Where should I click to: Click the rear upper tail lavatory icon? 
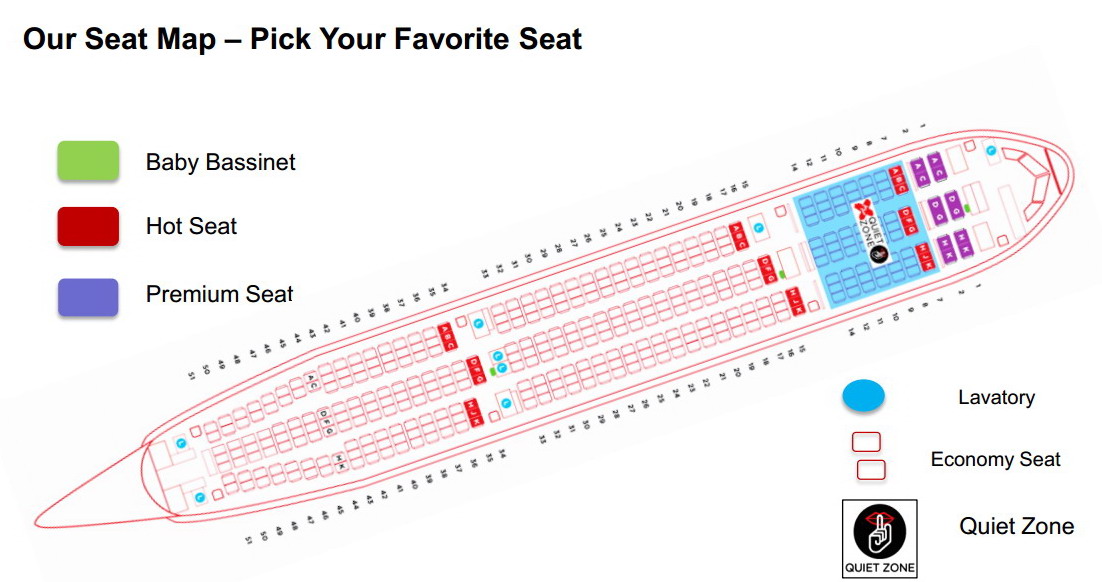pyautogui.click(x=181, y=444)
